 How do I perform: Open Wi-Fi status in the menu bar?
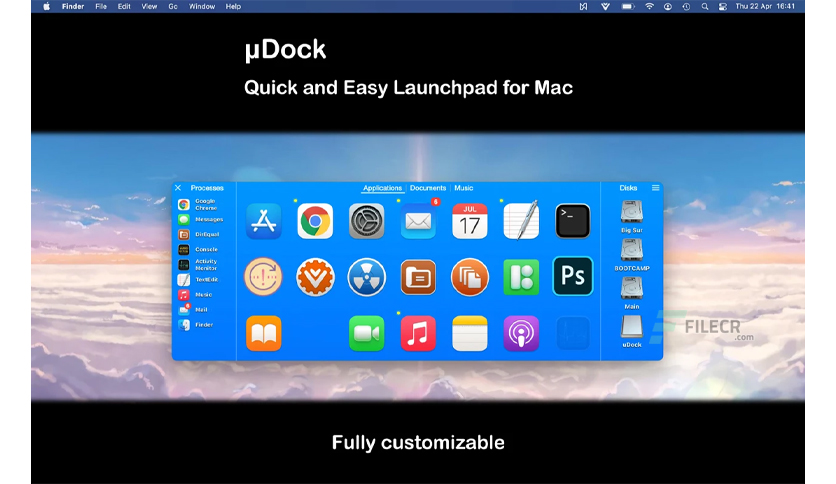coord(649,6)
